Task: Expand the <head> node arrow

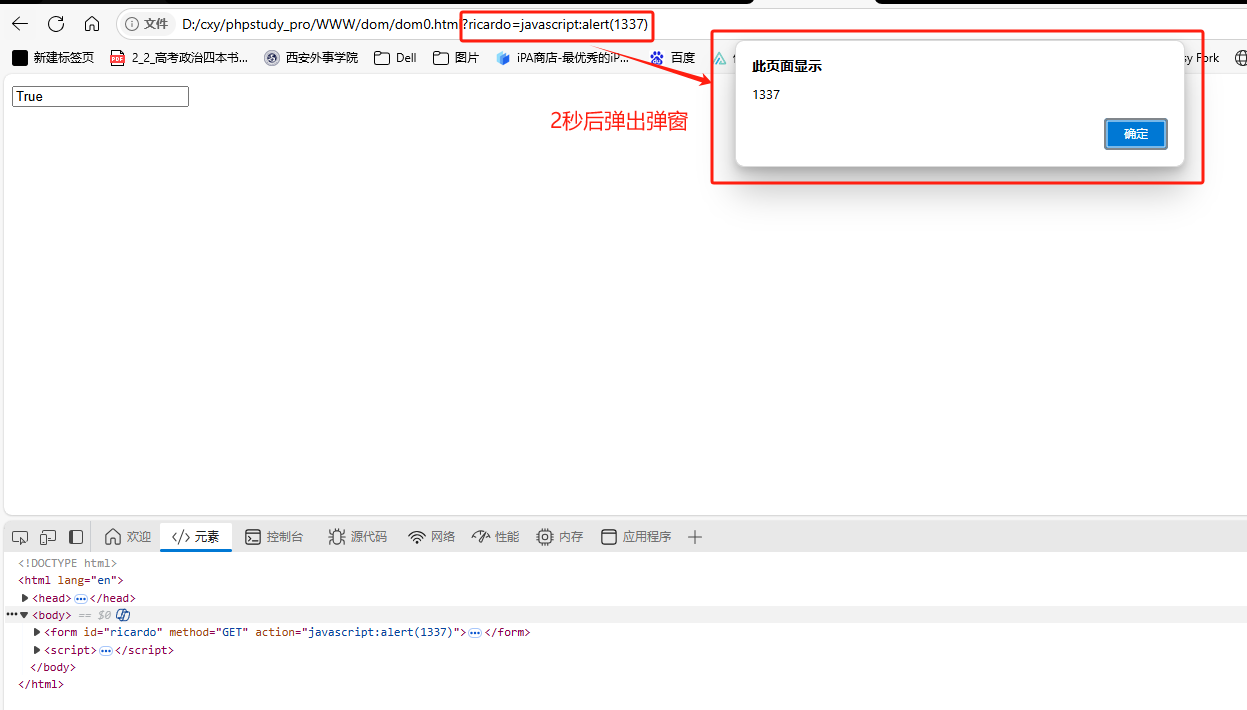Action: (25, 598)
